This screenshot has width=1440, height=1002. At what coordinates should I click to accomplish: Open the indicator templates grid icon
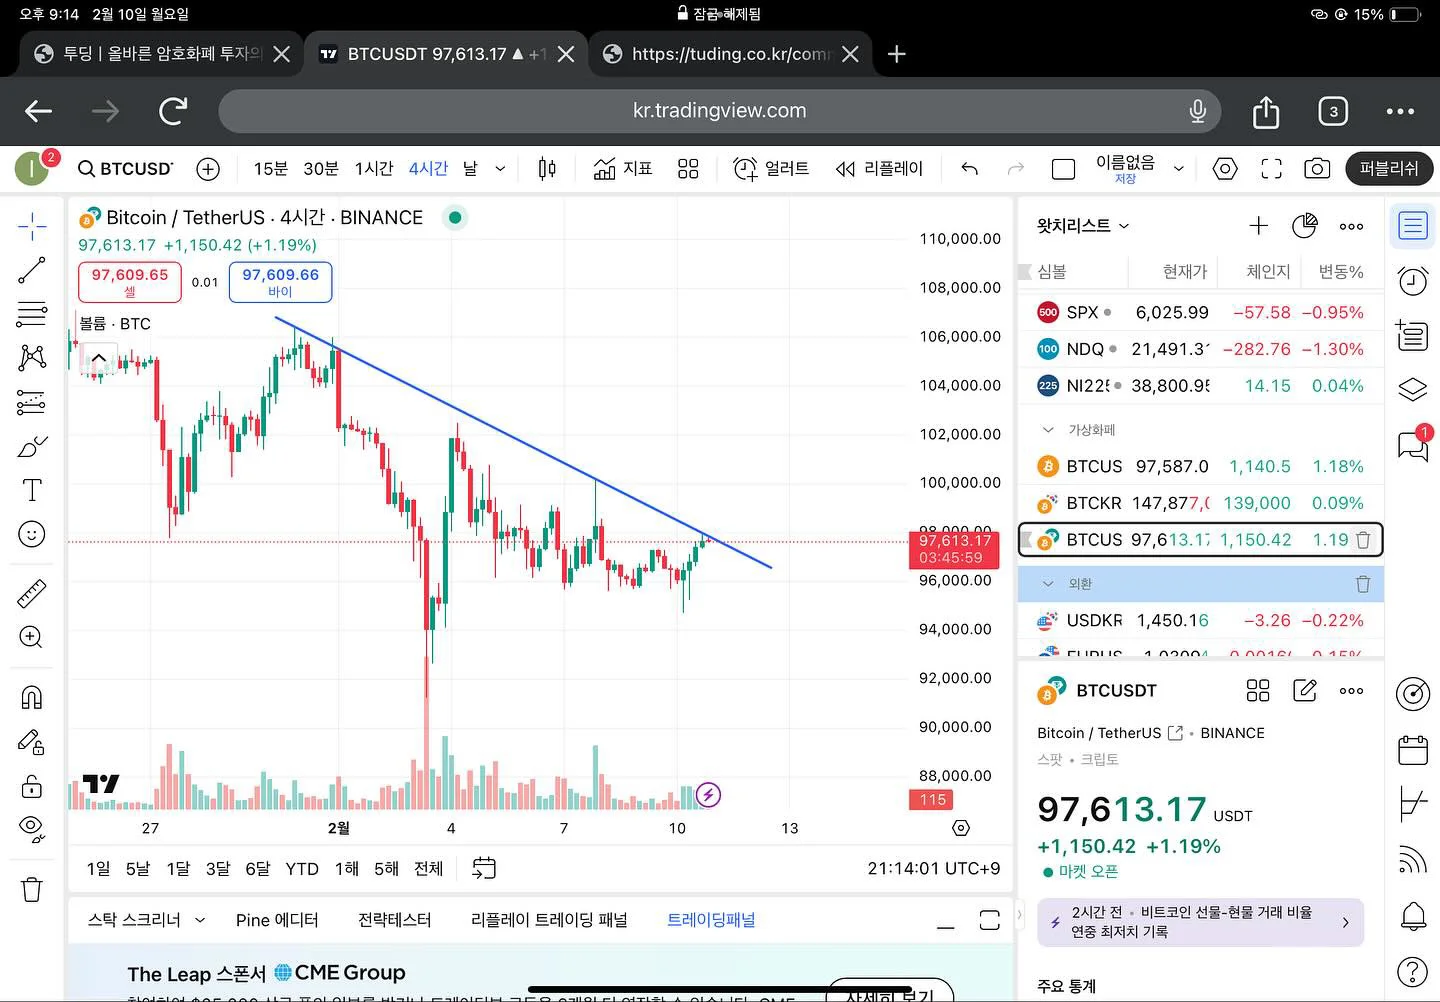688,169
